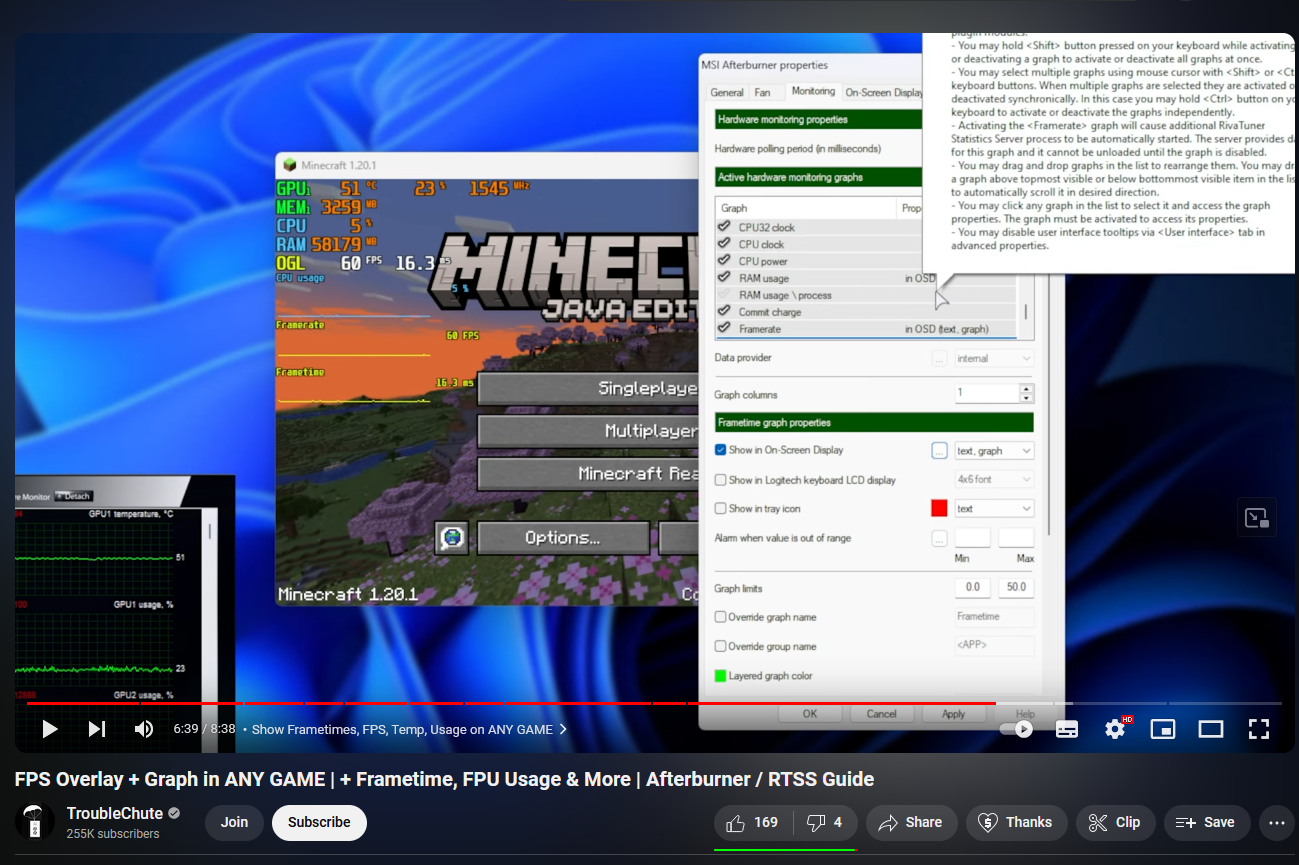Image resolution: width=1299 pixels, height=865 pixels.
Task: Enter full screen mode
Action: (1259, 729)
